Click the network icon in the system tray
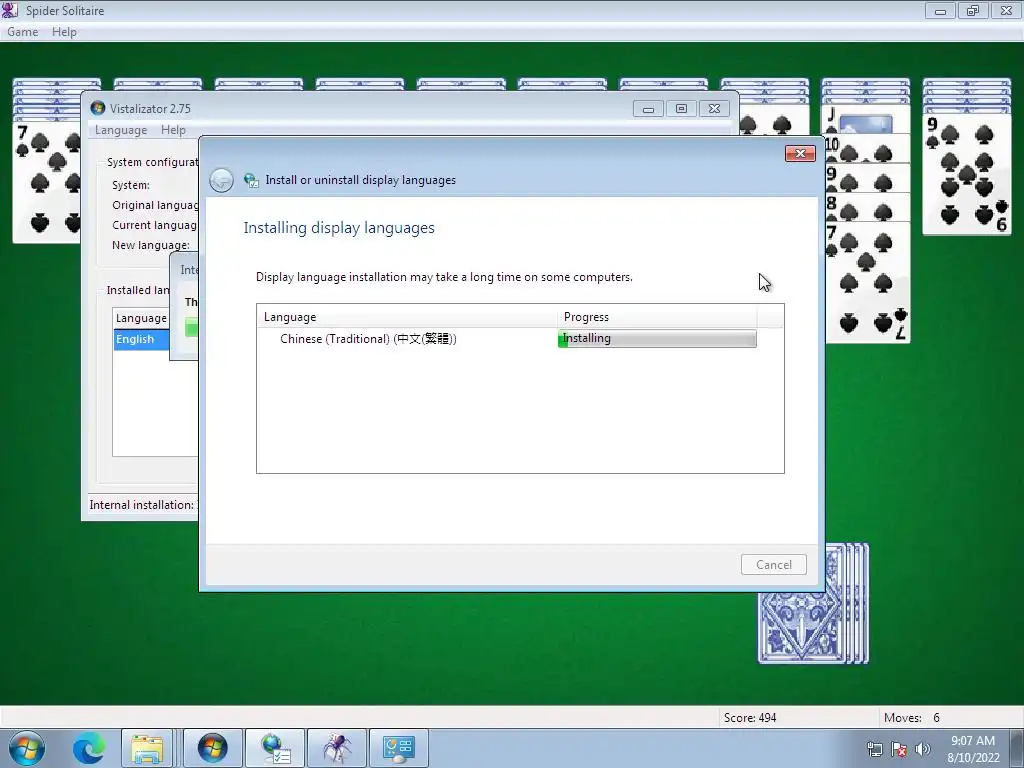The height and width of the screenshot is (768, 1024). tap(874, 749)
